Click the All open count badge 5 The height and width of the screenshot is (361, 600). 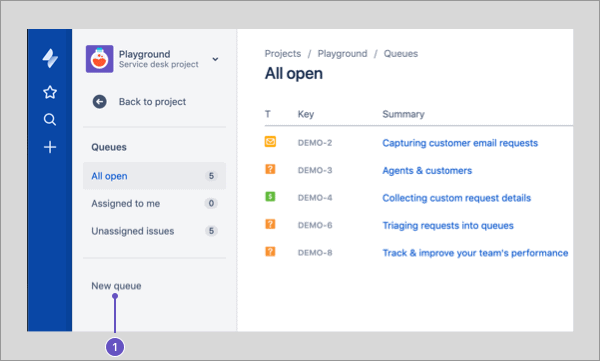click(211, 176)
